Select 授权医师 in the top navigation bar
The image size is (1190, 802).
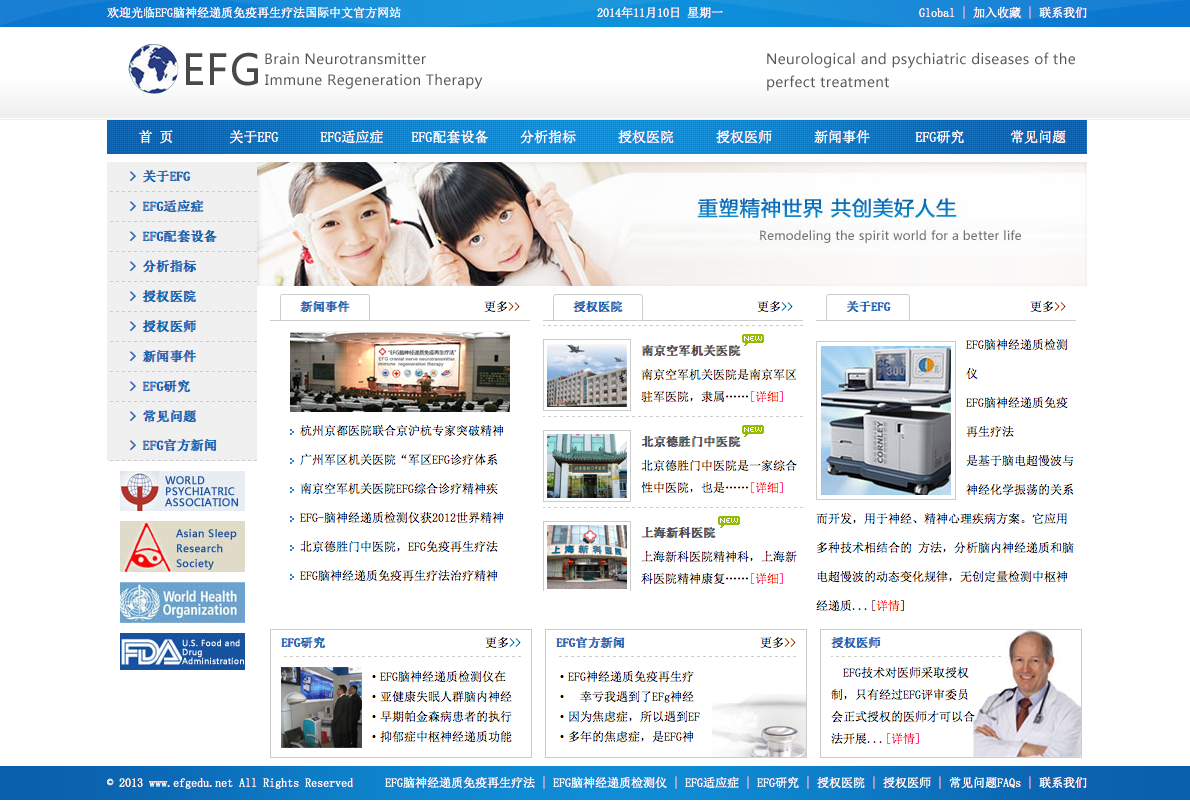pos(744,137)
